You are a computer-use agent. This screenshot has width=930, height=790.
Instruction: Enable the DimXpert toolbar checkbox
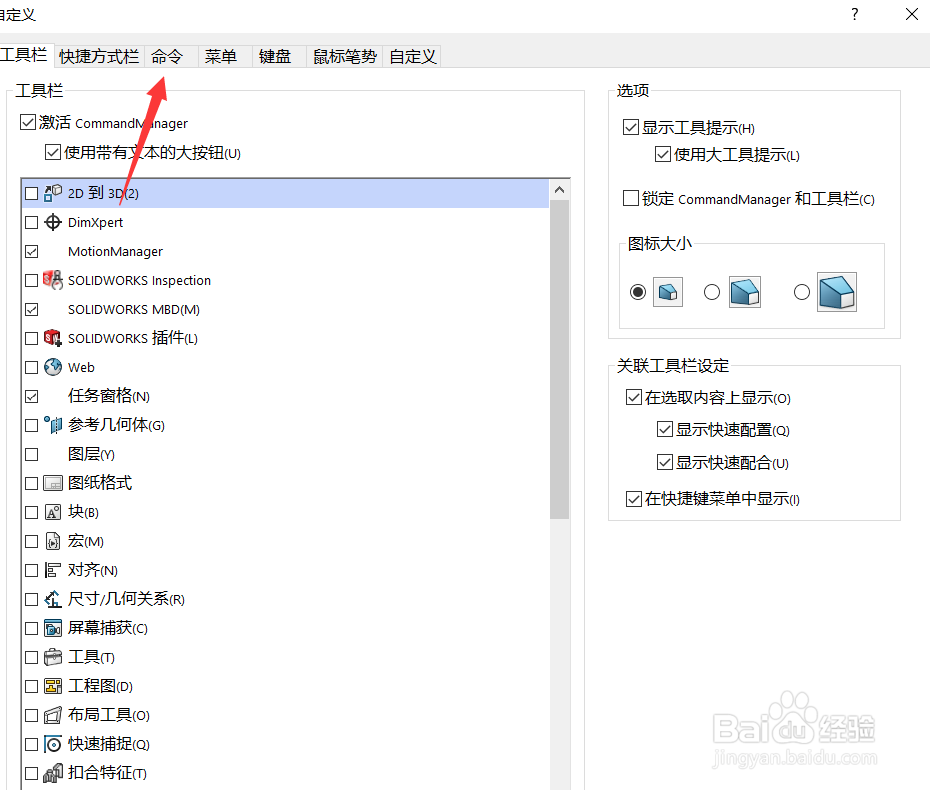click(x=31, y=222)
